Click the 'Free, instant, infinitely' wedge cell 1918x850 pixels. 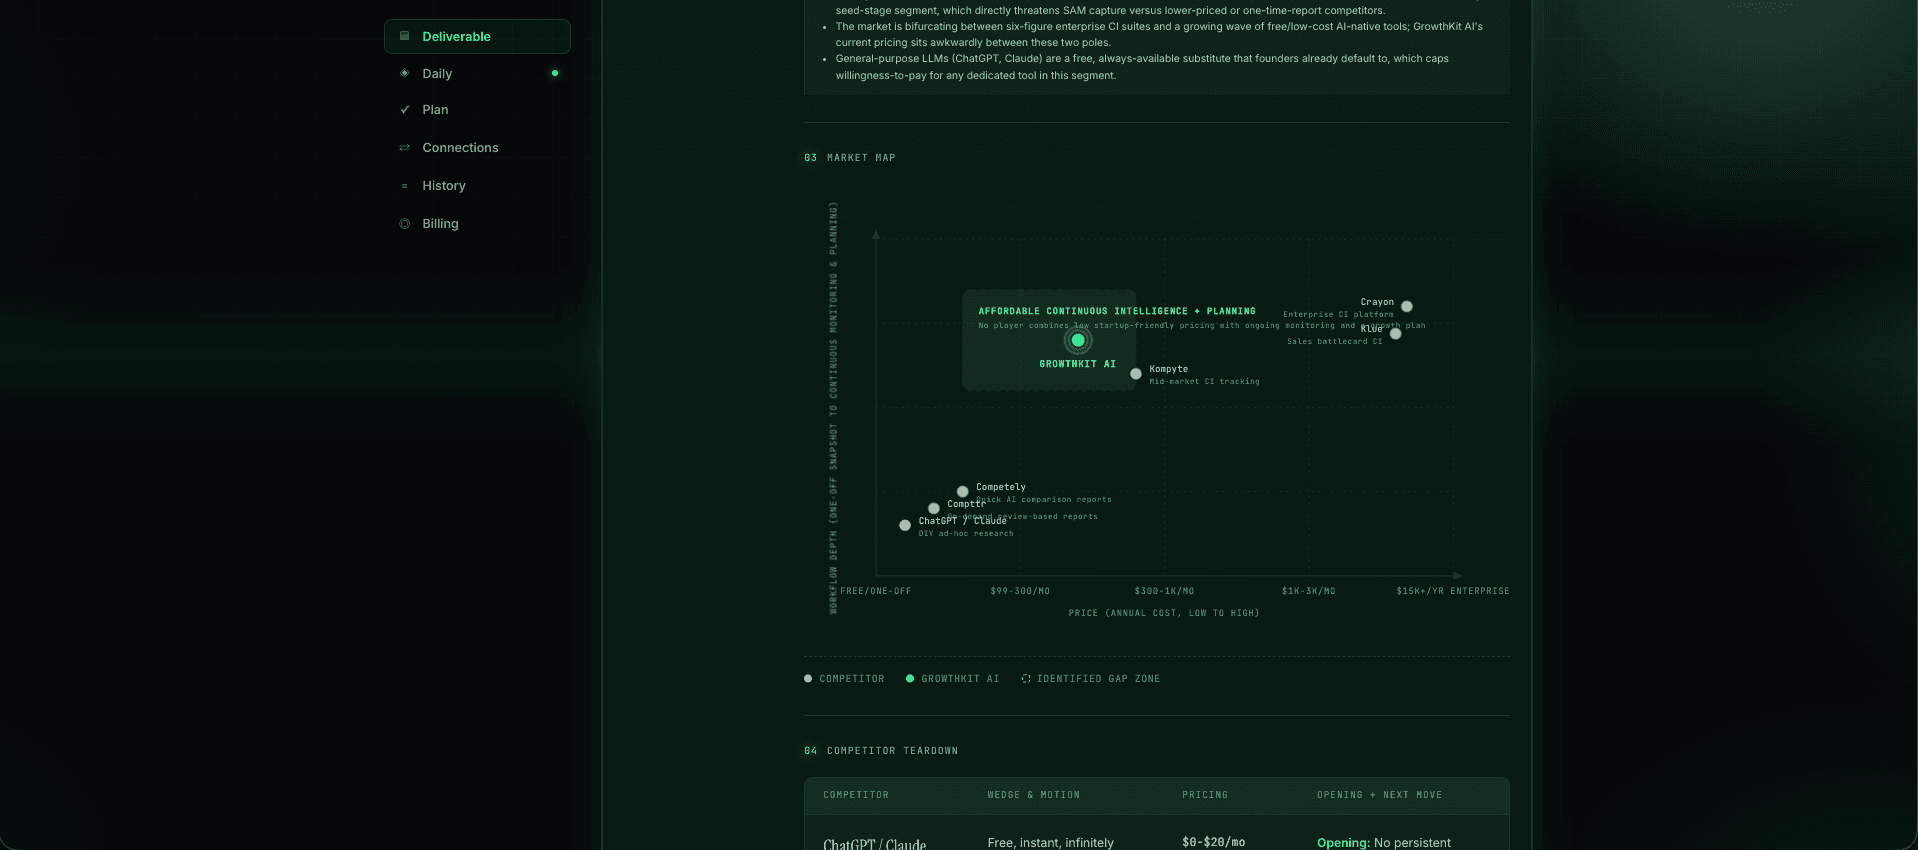coord(1050,843)
